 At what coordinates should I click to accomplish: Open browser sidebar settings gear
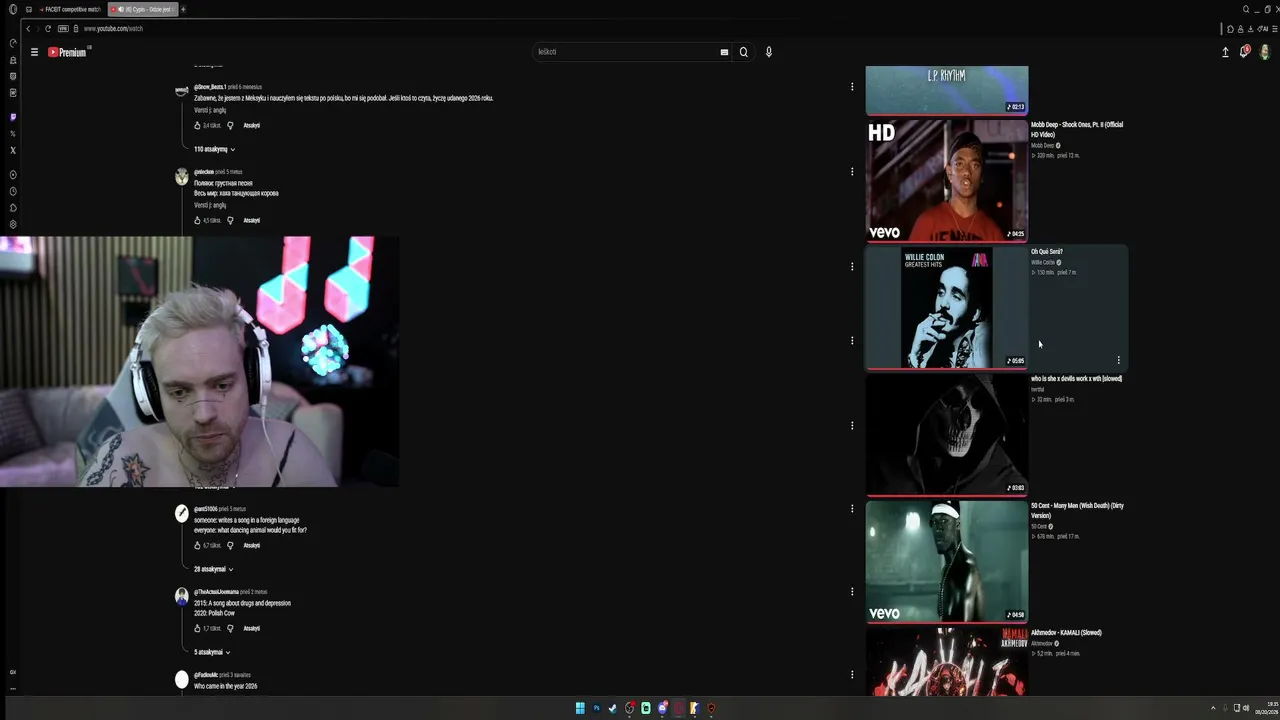[x=13, y=224]
